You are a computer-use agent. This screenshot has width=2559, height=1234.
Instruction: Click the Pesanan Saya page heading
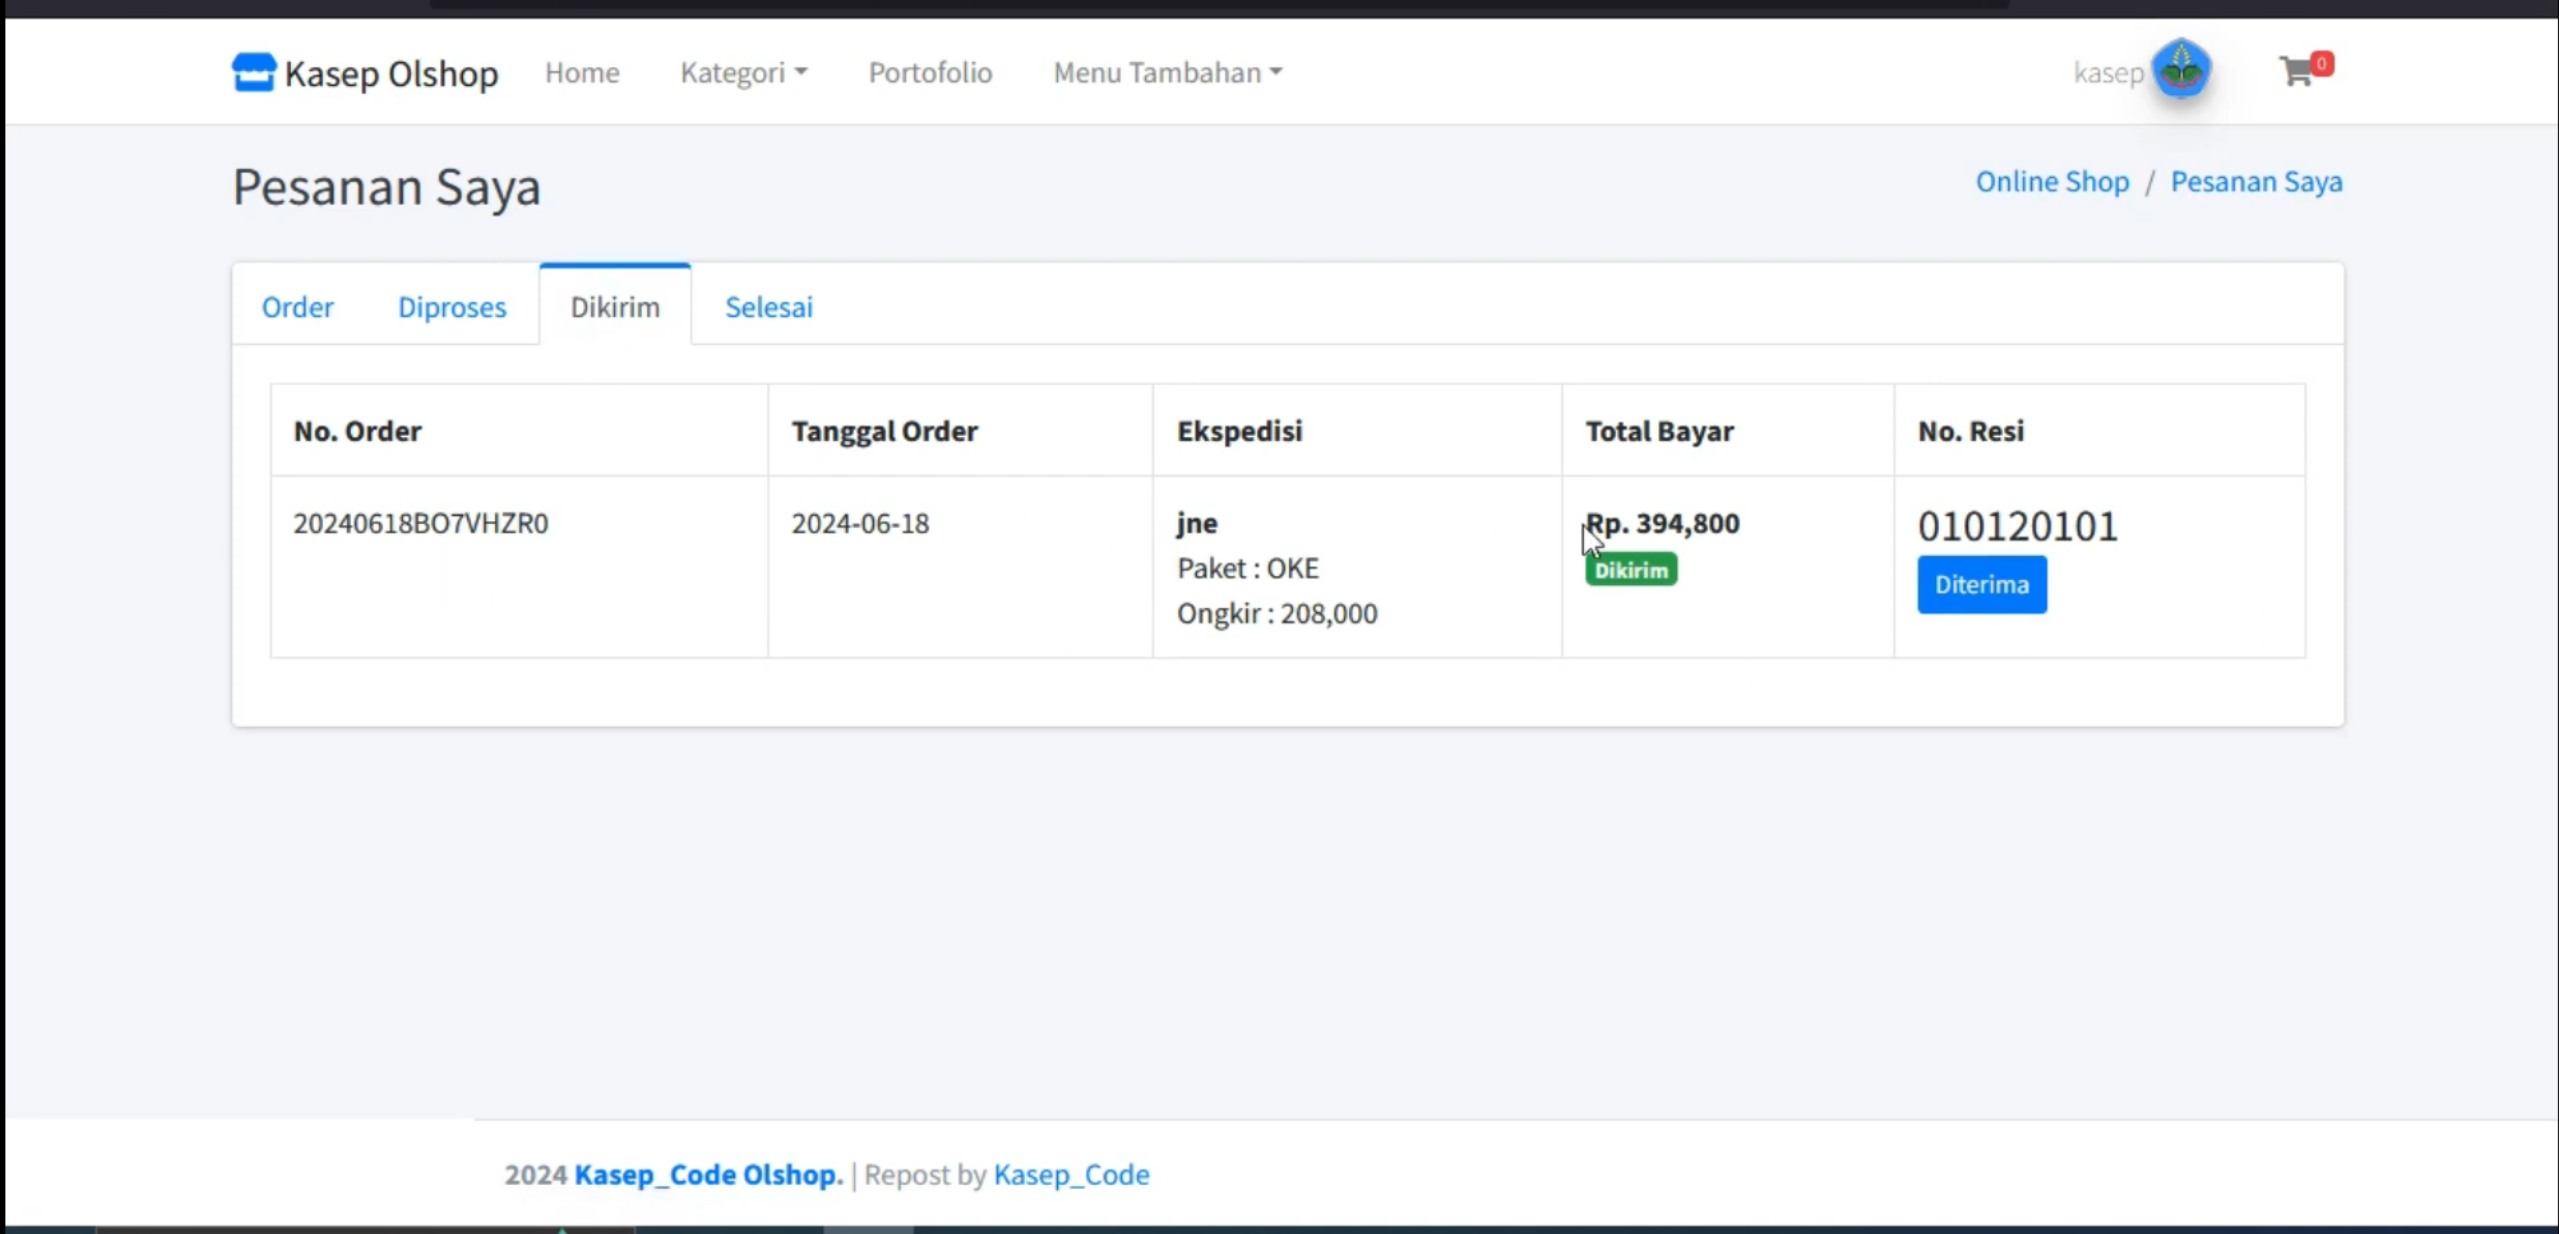(x=386, y=187)
